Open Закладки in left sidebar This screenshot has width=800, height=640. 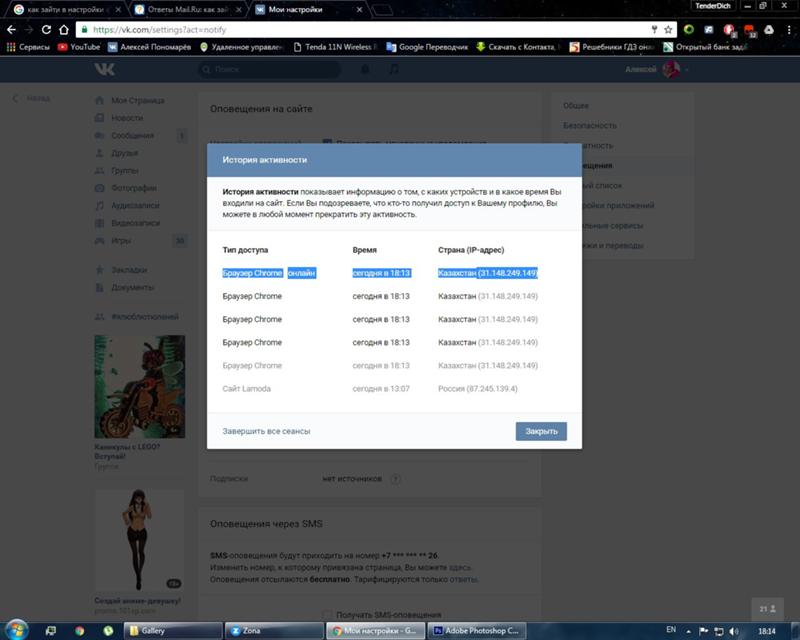[x=121, y=269]
